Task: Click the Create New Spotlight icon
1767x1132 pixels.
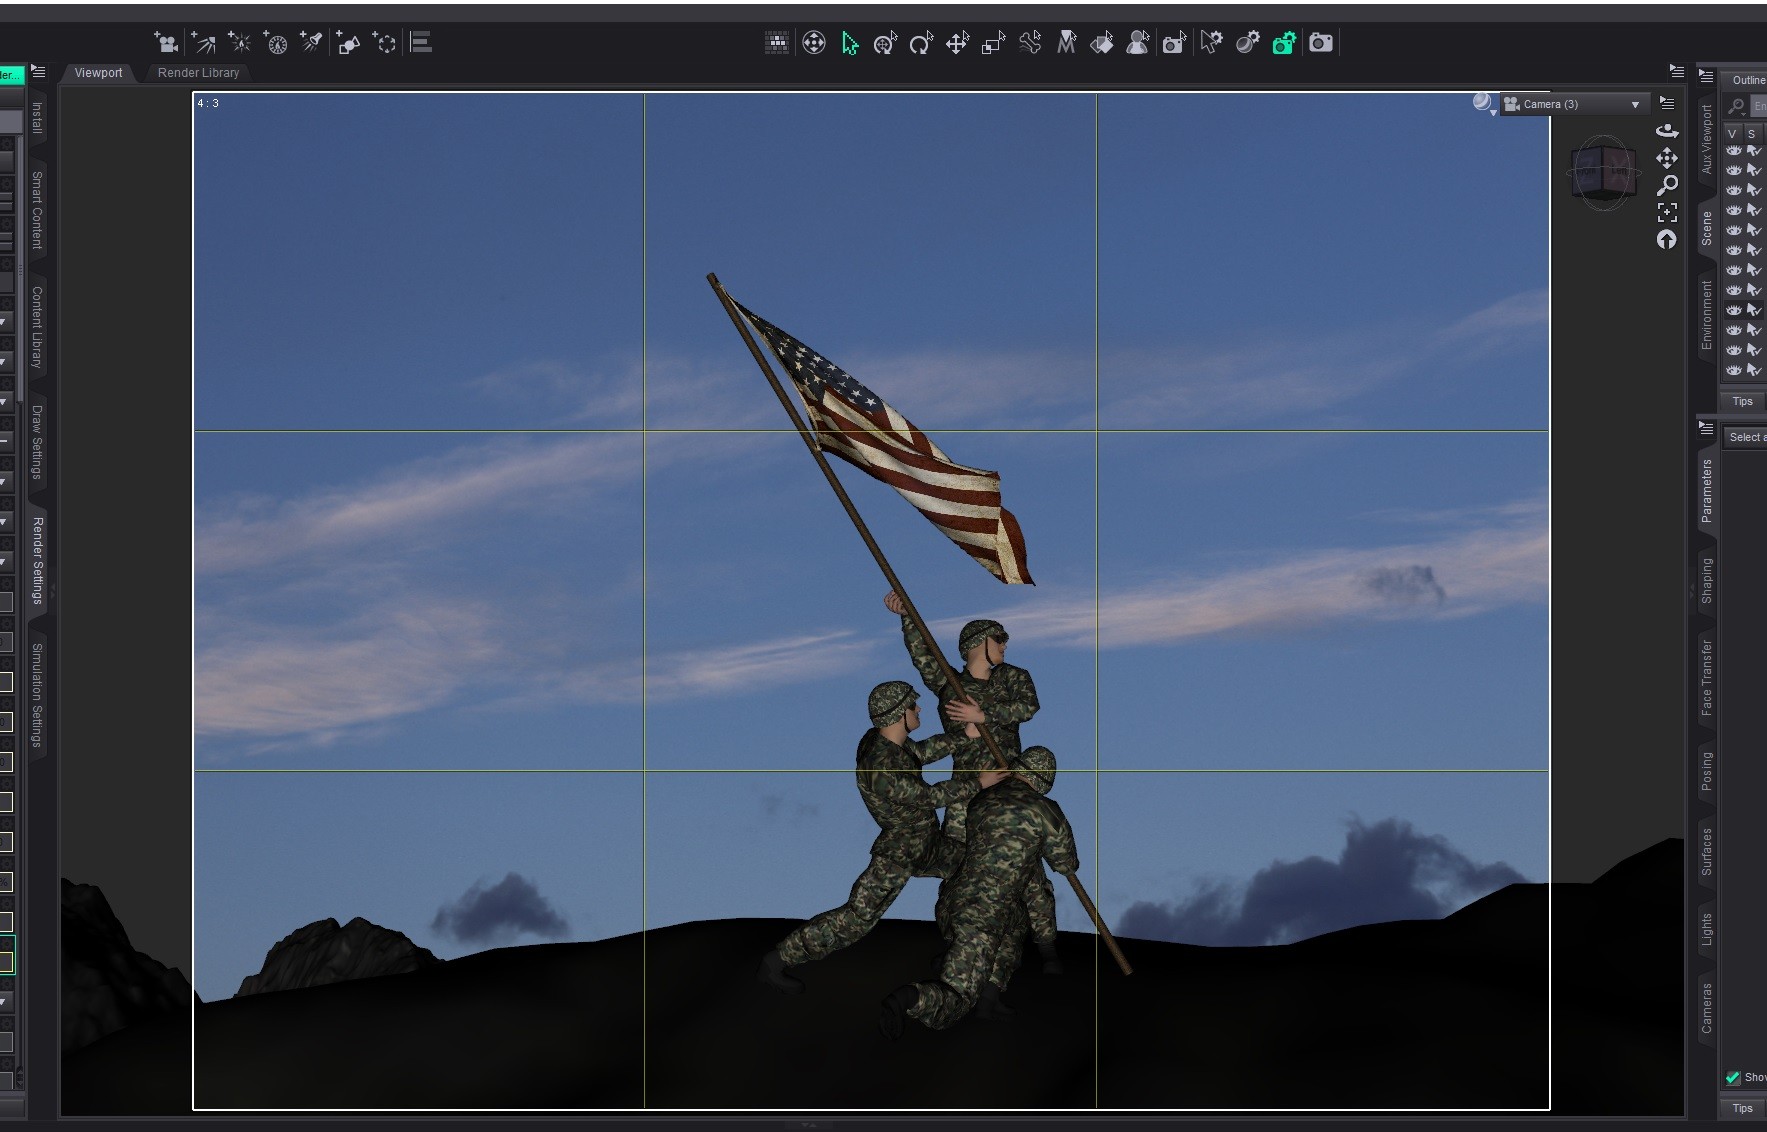Action: (x=311, y=42)
